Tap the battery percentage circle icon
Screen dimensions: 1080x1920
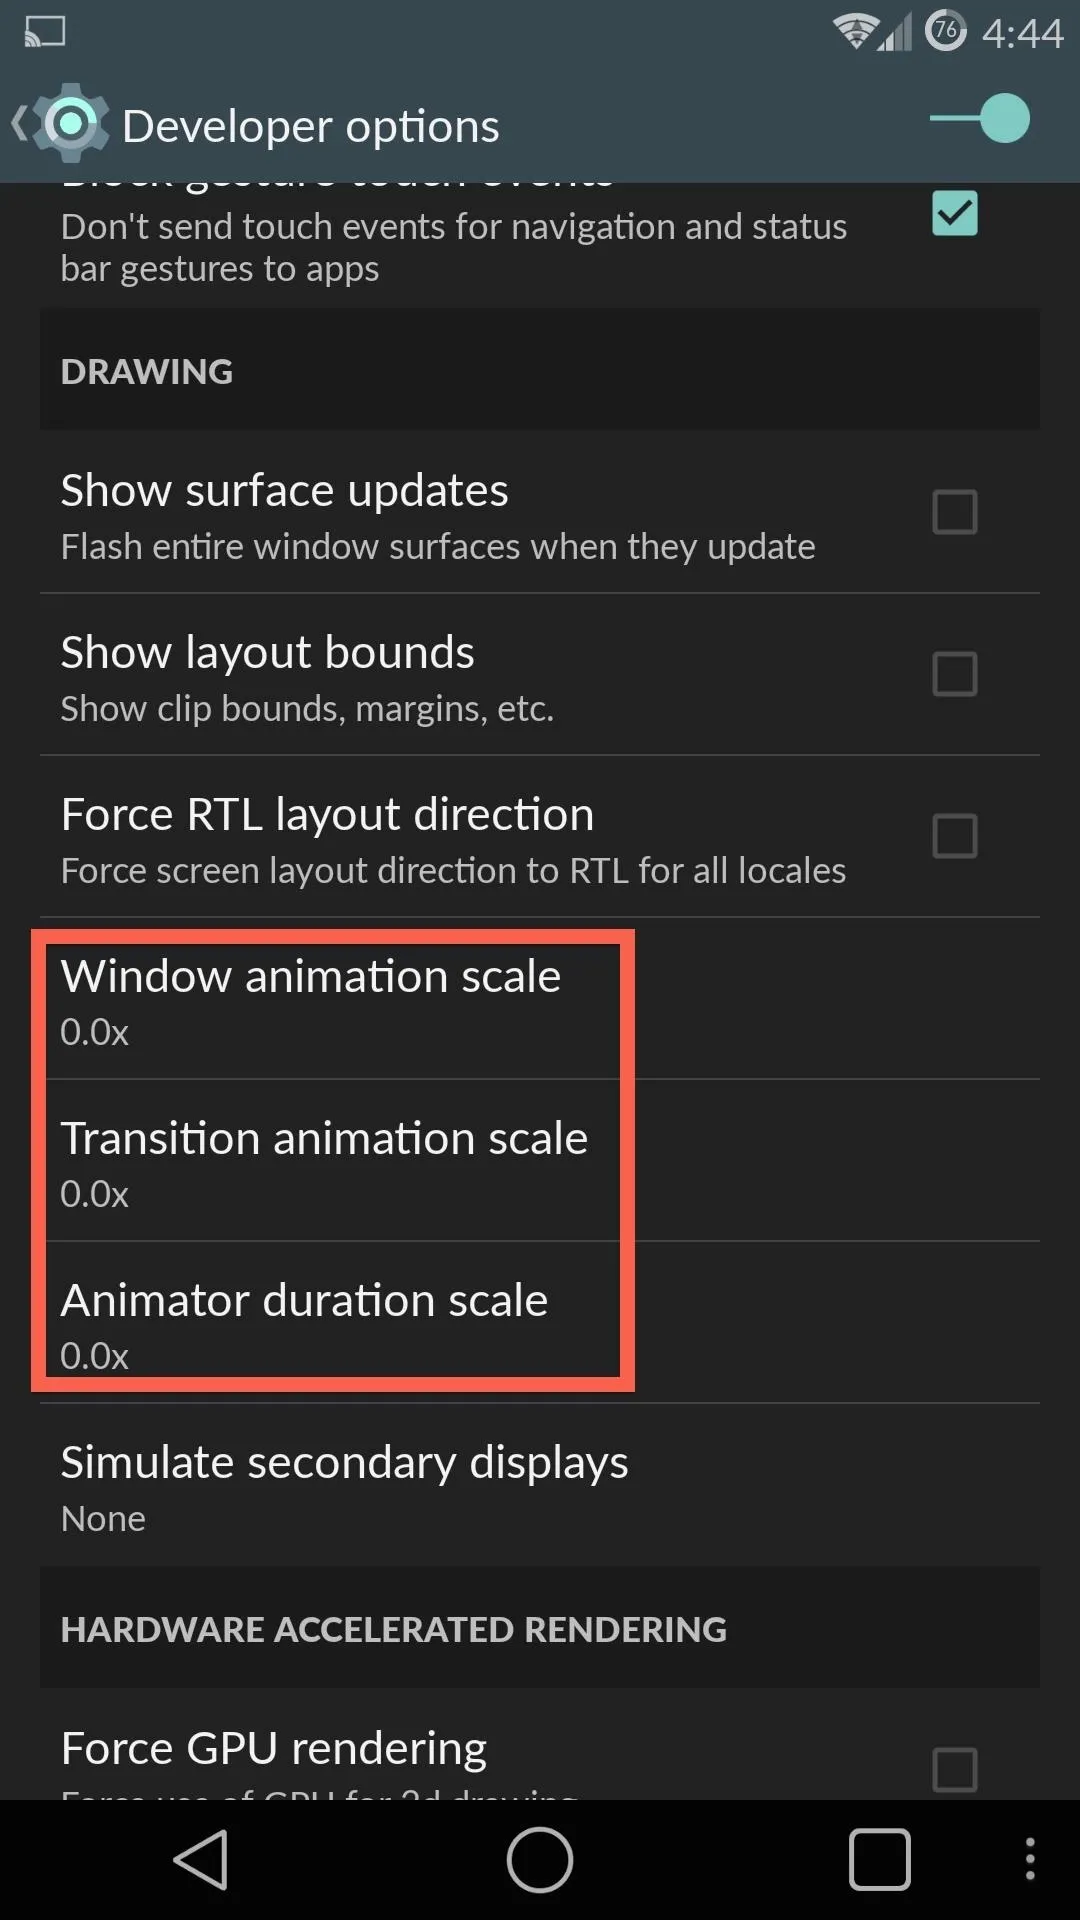pyautogui.click(x=946, y=31)
